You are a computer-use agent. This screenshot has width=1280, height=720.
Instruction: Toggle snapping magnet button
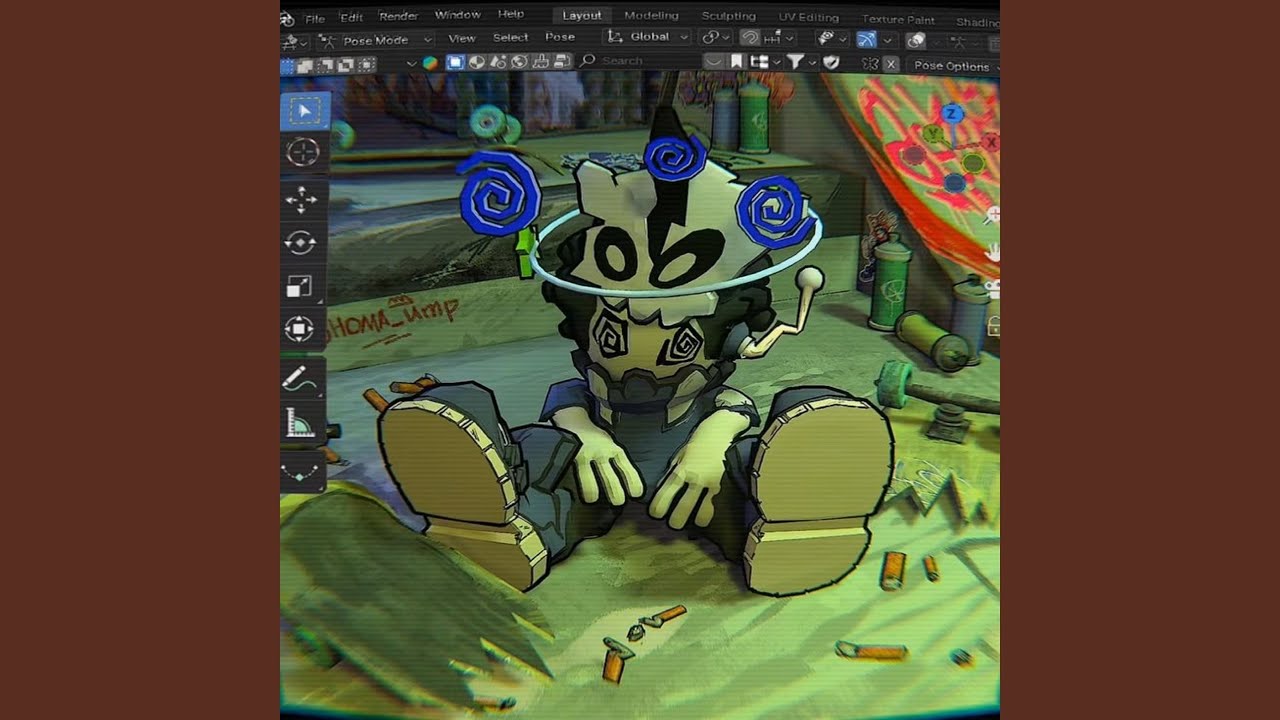click(x=750, y=38)
